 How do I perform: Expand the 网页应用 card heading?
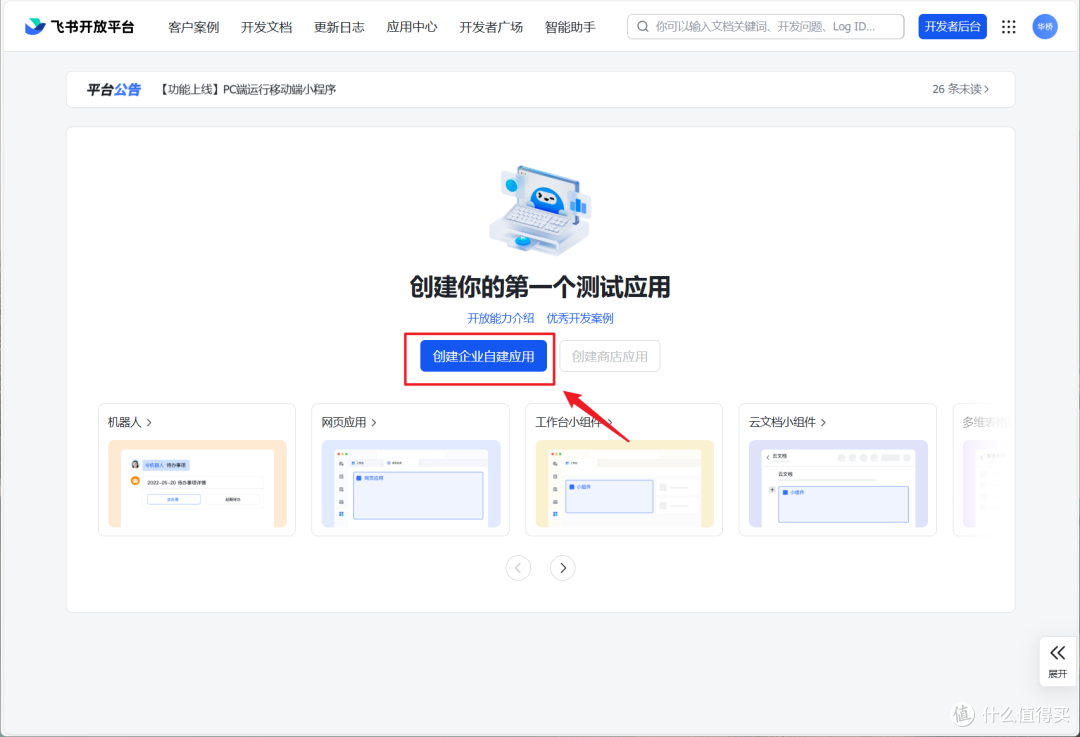[349, 422]
